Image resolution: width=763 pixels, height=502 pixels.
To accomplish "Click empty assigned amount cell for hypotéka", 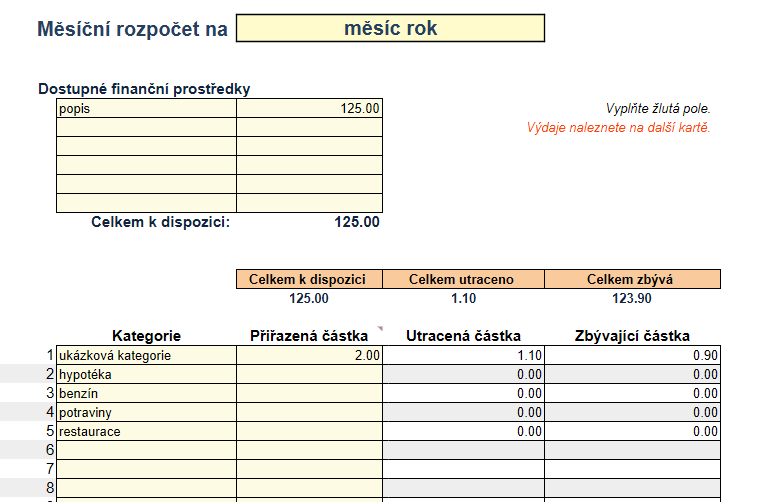I will click(x=309, y=374).
